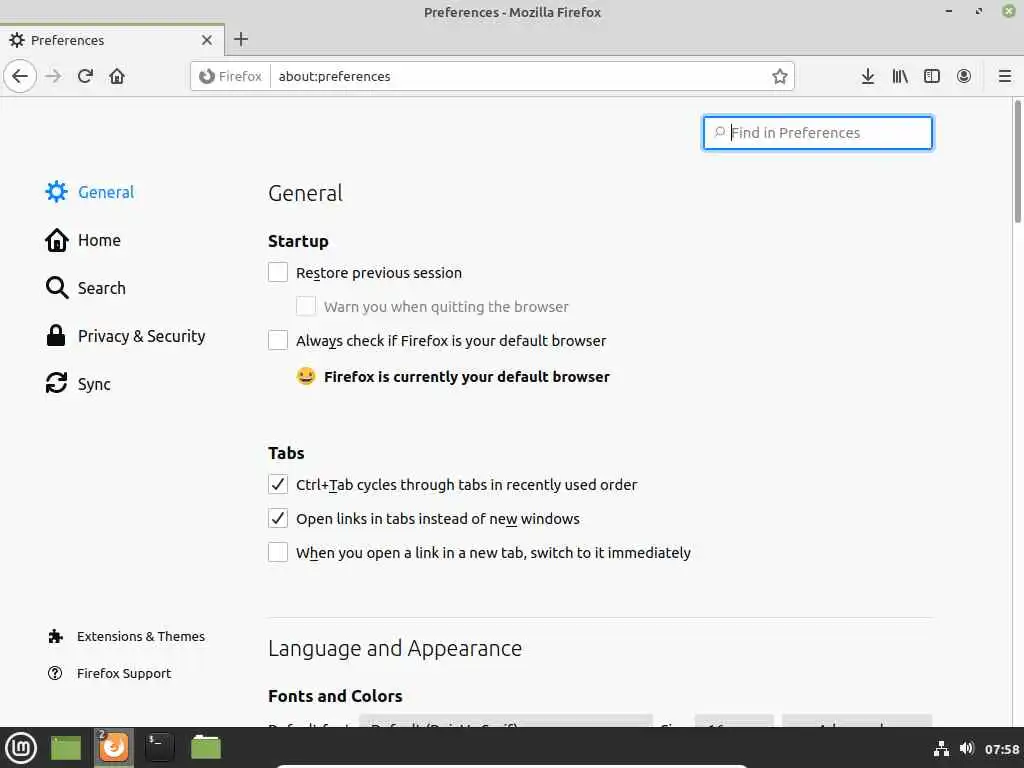This screenshot has width=1024, height=768.
Task: Open the Search preferences category
Action: [x=102, y=288]
